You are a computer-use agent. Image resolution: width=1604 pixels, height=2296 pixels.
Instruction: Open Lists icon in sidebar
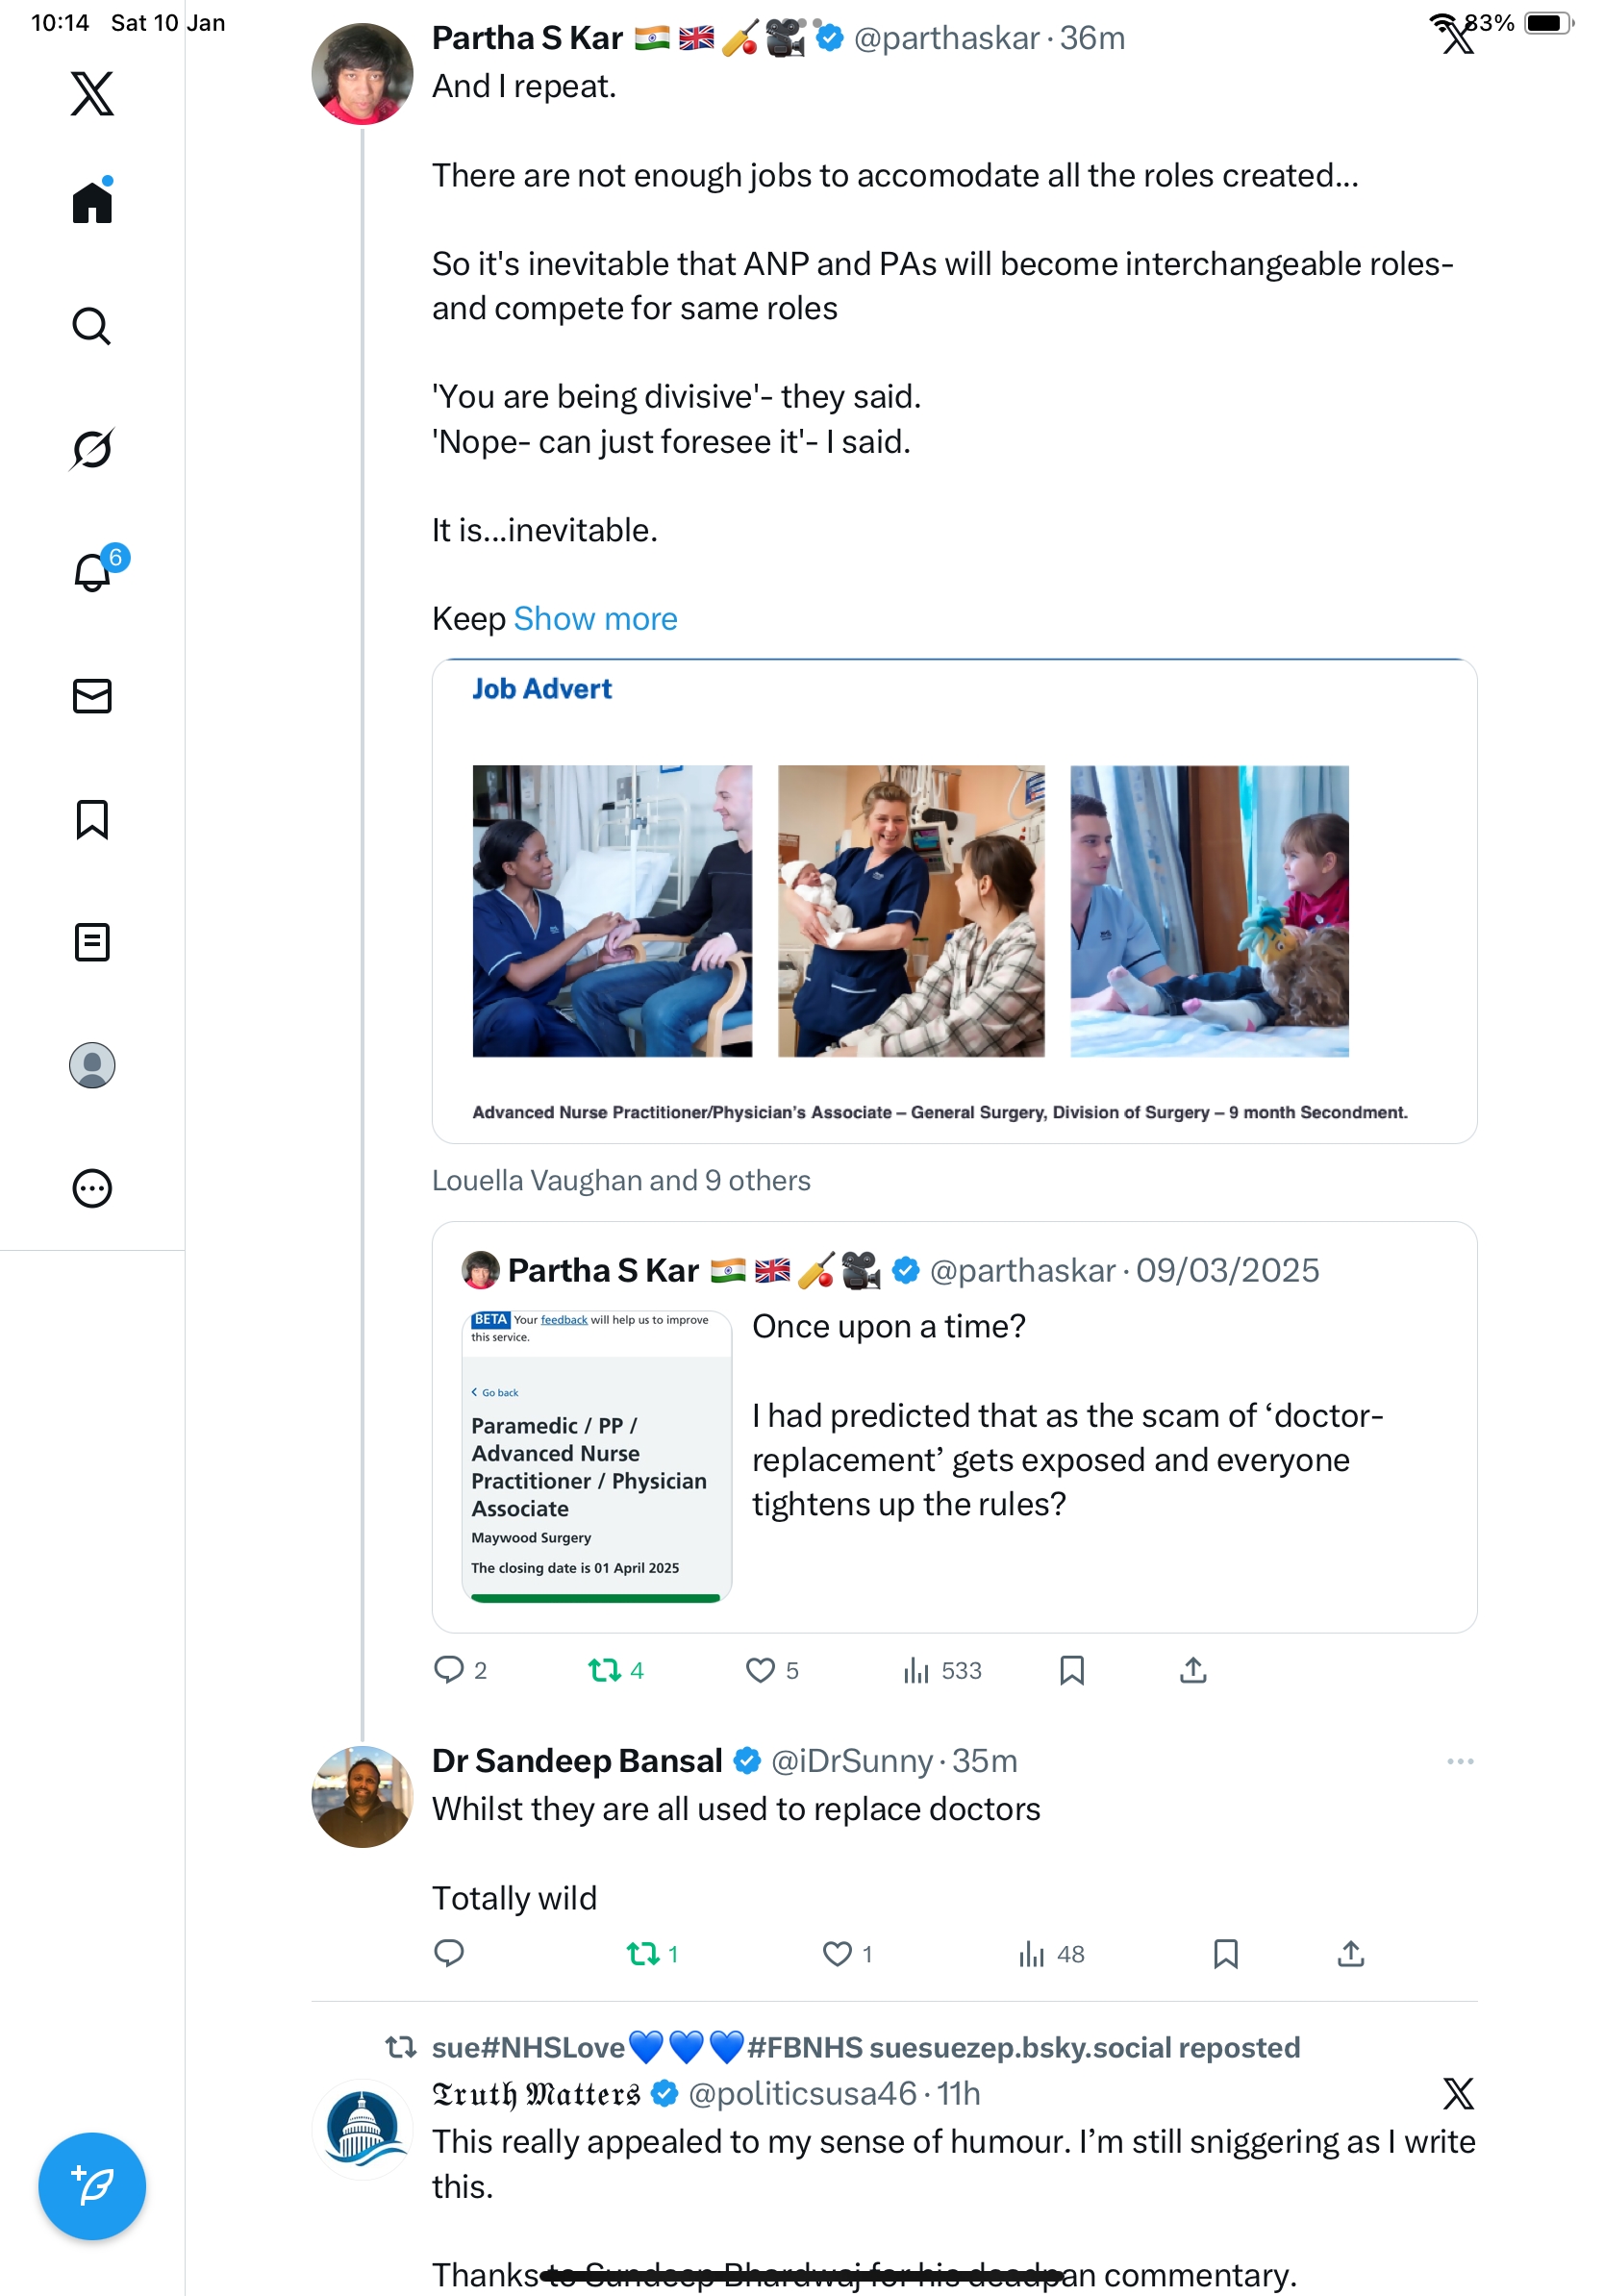[92, 942]
